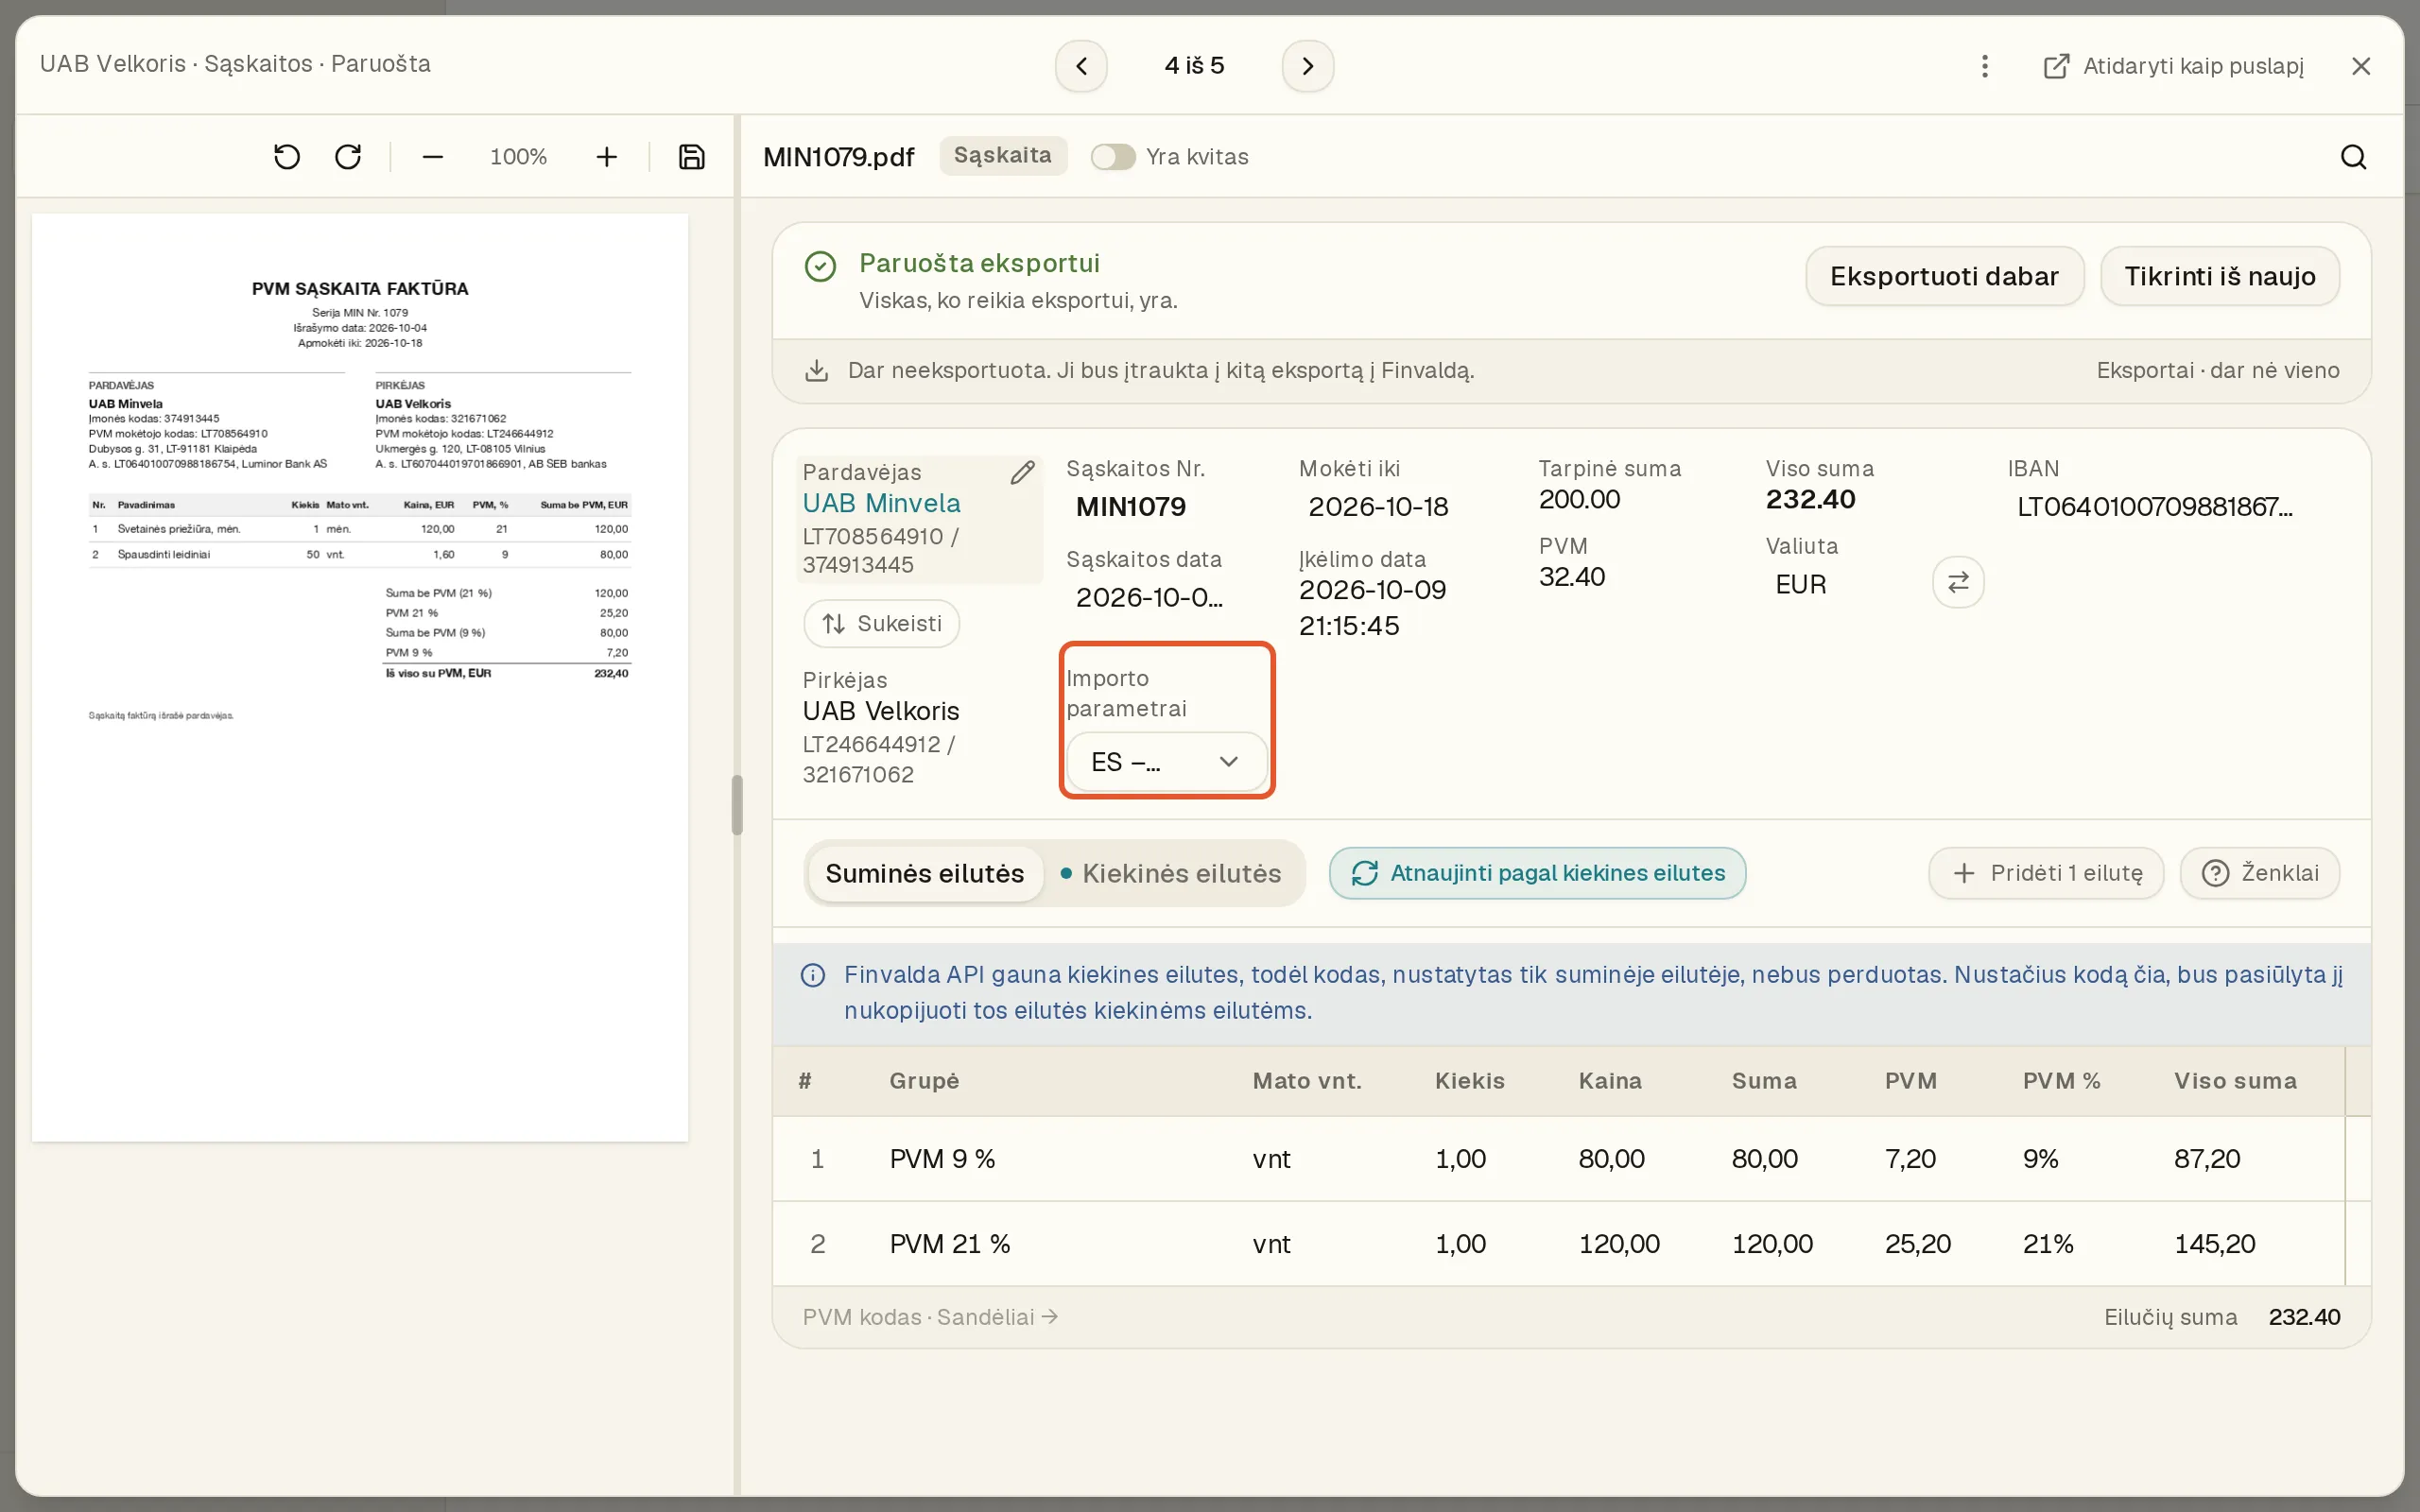The height and width of the screenshot is (1512, 2420).
Task: Open the UAB Minvela seller link
Action: click(x=881, y=503)
